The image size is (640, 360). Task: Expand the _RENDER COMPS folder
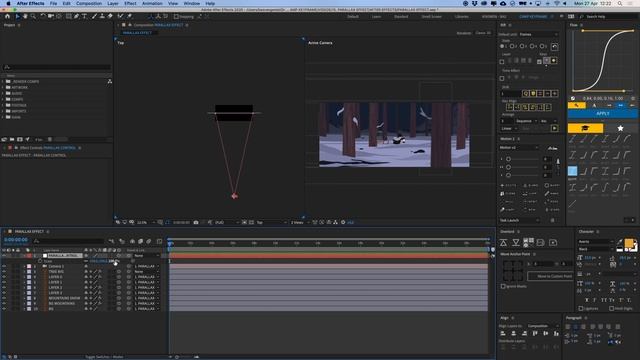click(x=3, y=82)
